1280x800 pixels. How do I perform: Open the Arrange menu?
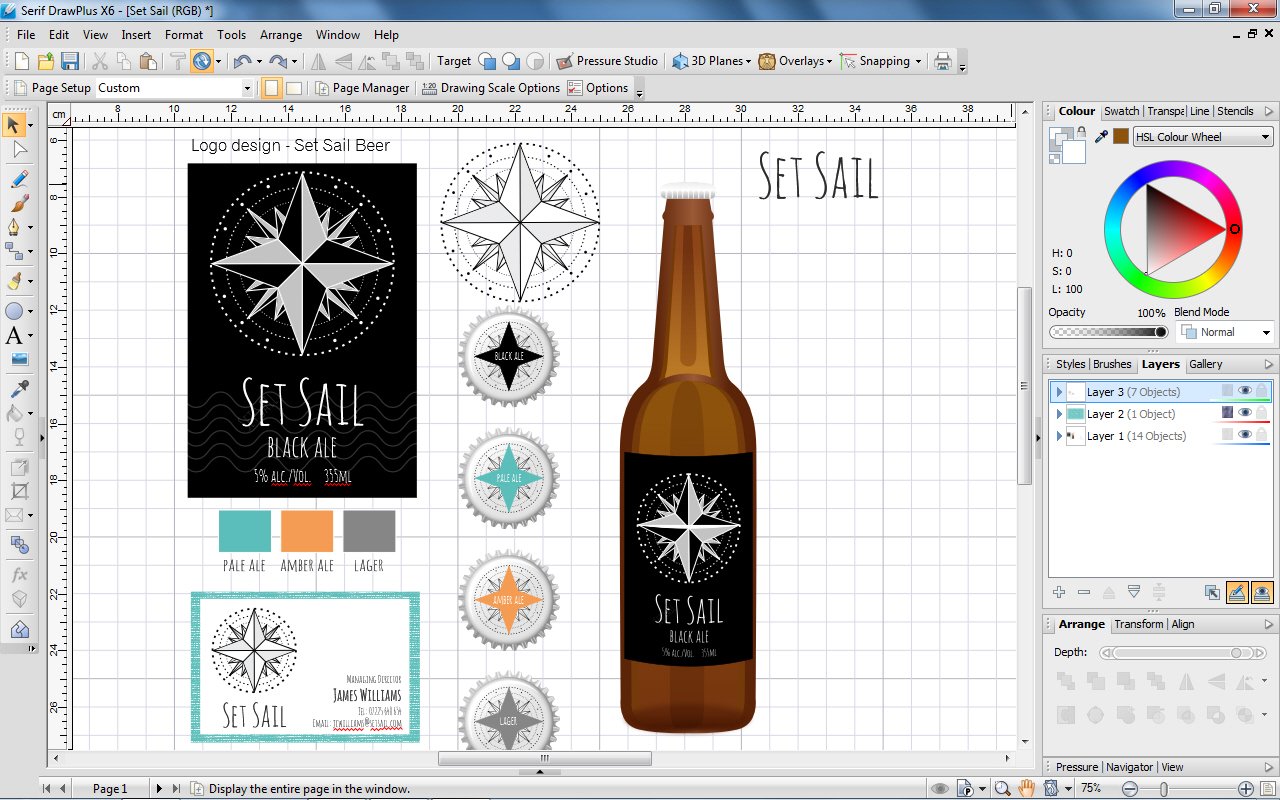[281, 34]
